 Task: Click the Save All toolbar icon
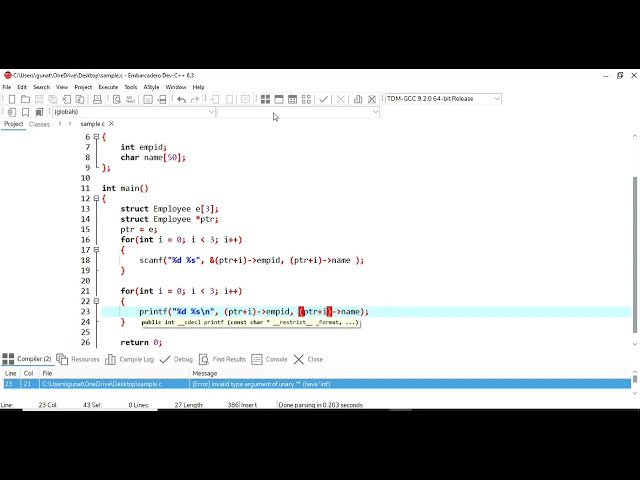coord(53,99)
